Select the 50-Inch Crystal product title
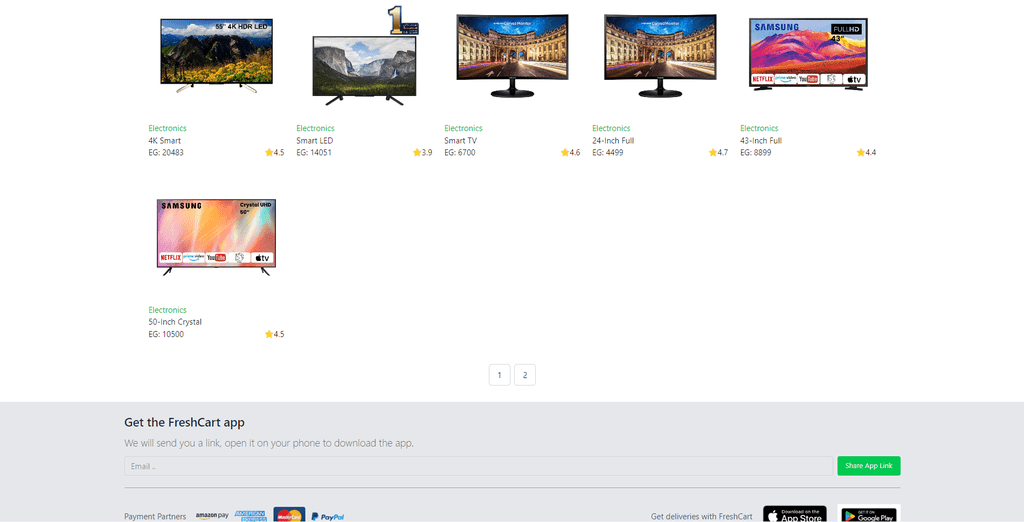This screenshot has height=522, width=1024. [175, 322]
